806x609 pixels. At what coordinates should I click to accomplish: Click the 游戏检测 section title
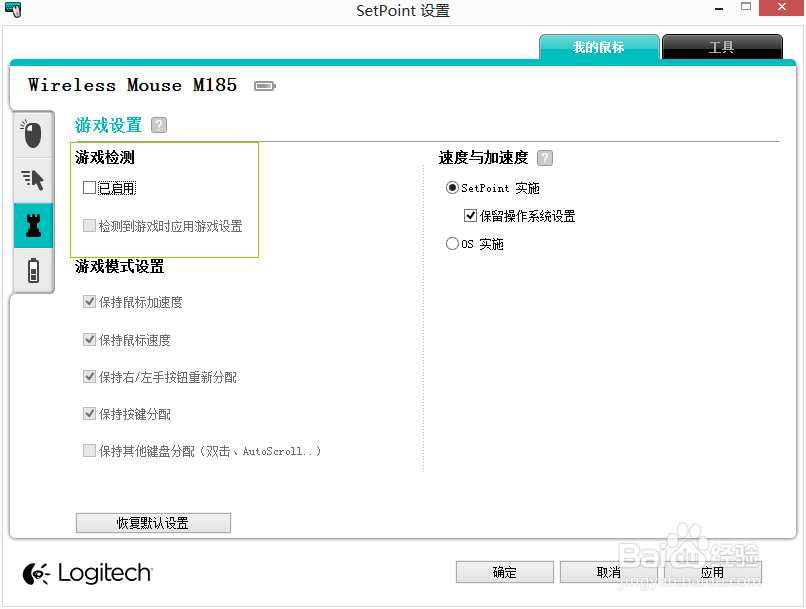coord(105,157)
